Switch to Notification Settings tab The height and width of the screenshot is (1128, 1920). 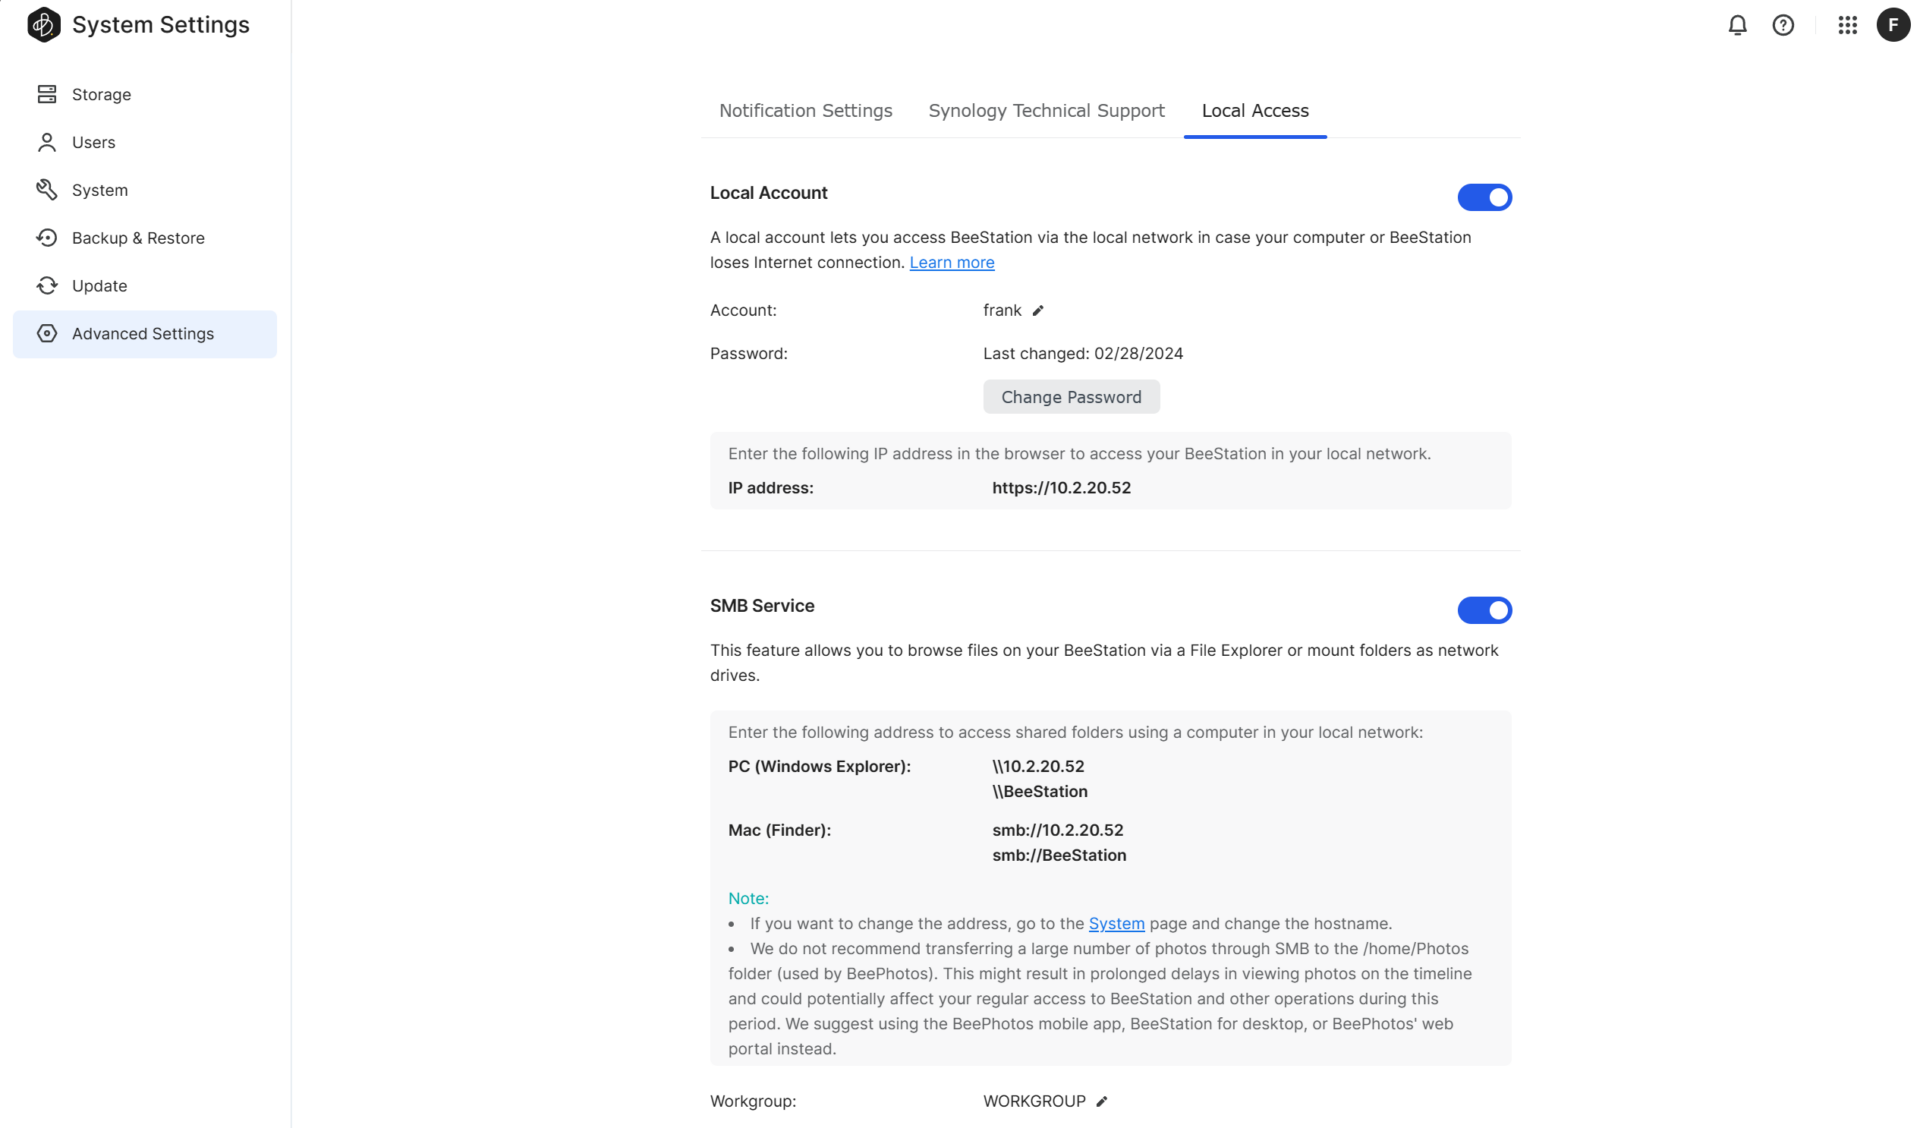click(805, 111)
